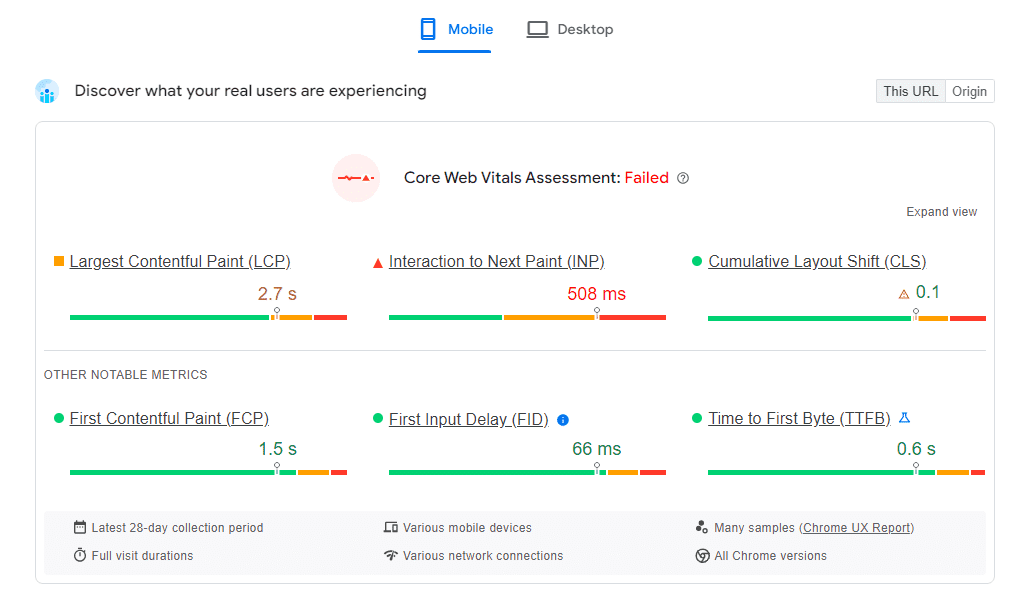The image size is (1034, 592).
Task: Click the failed assessment red chart icon
Action: pyautogui.click(x=356, y=178)
